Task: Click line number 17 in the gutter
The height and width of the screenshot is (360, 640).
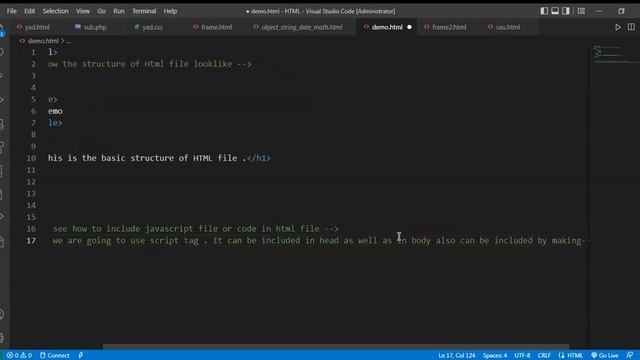Action: tap(31, 240)
